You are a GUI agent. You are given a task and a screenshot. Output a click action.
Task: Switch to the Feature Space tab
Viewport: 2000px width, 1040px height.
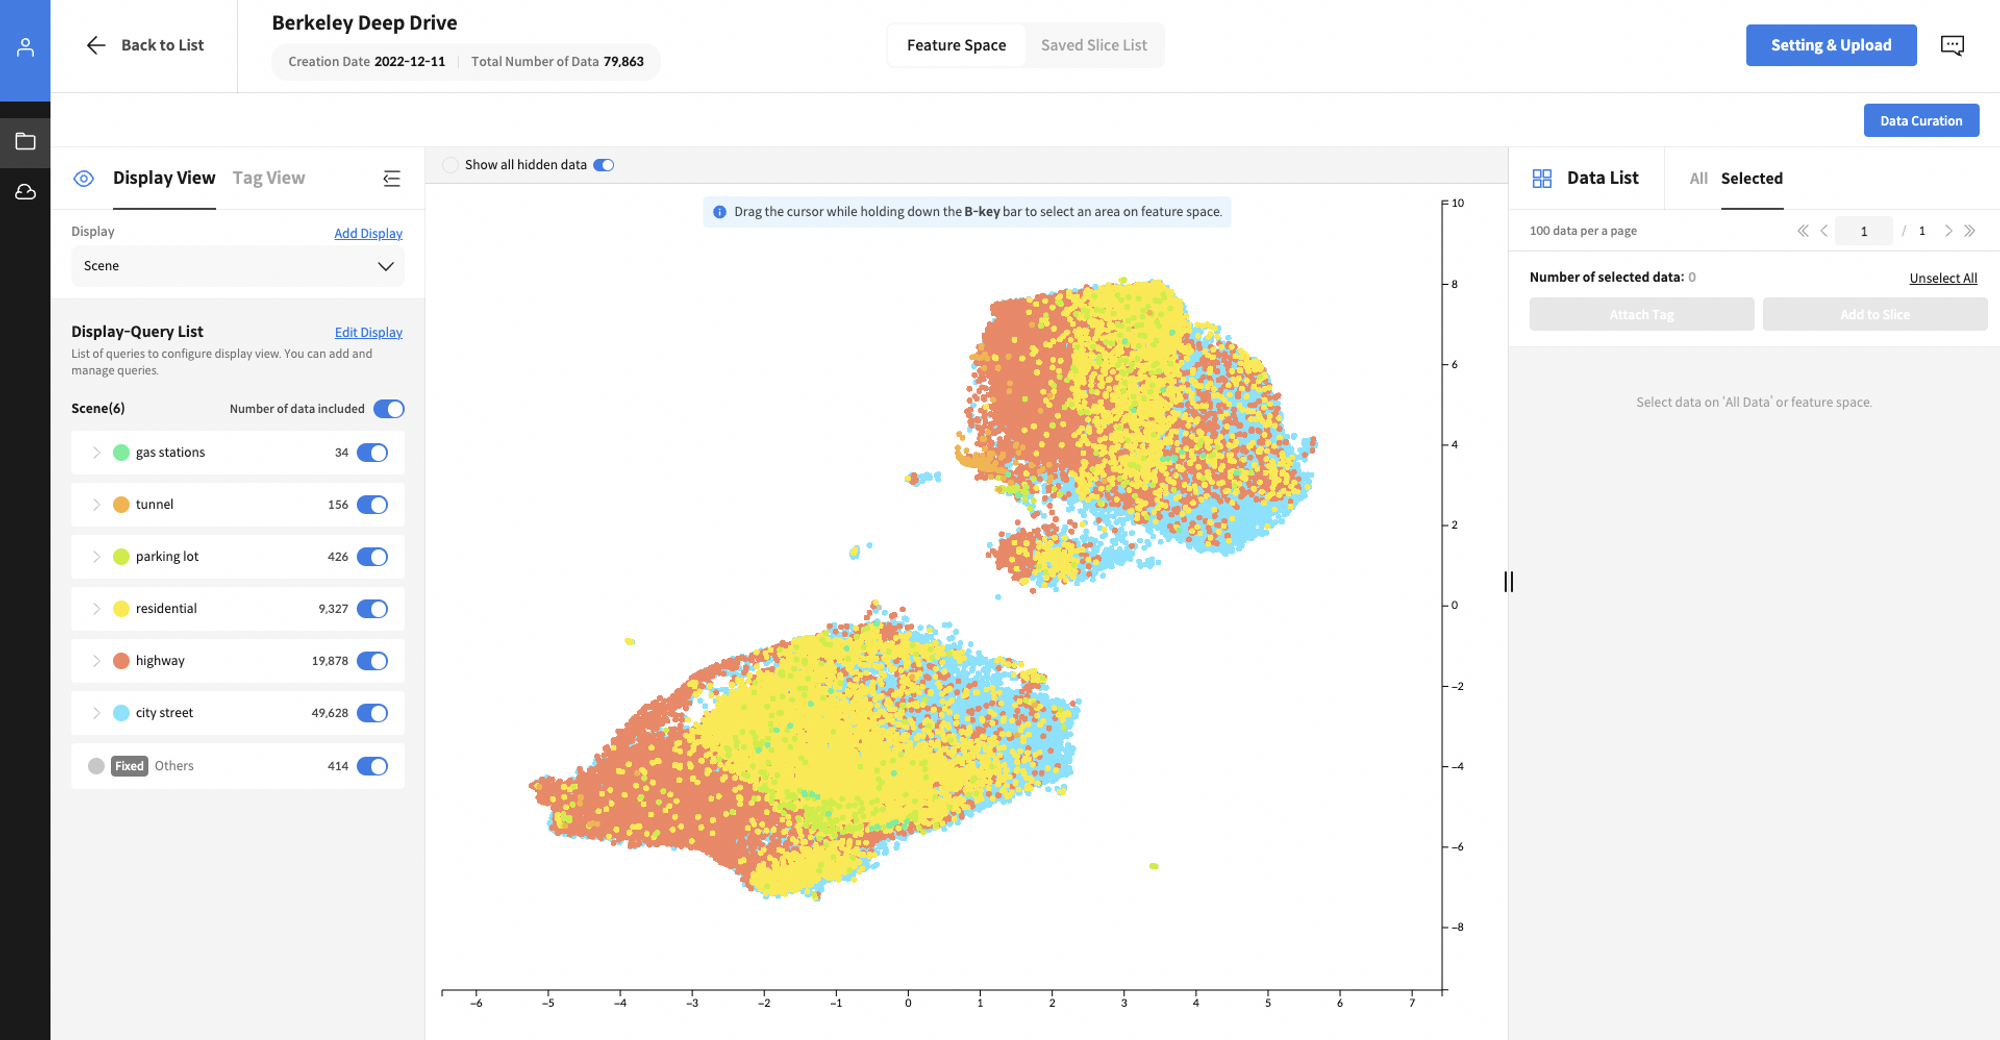(x=956, y=45)
